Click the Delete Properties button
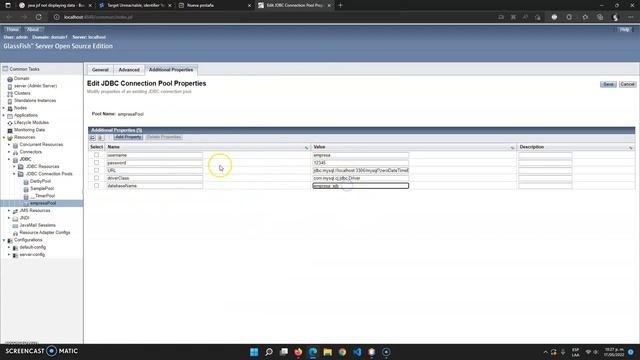 (164, 138)
